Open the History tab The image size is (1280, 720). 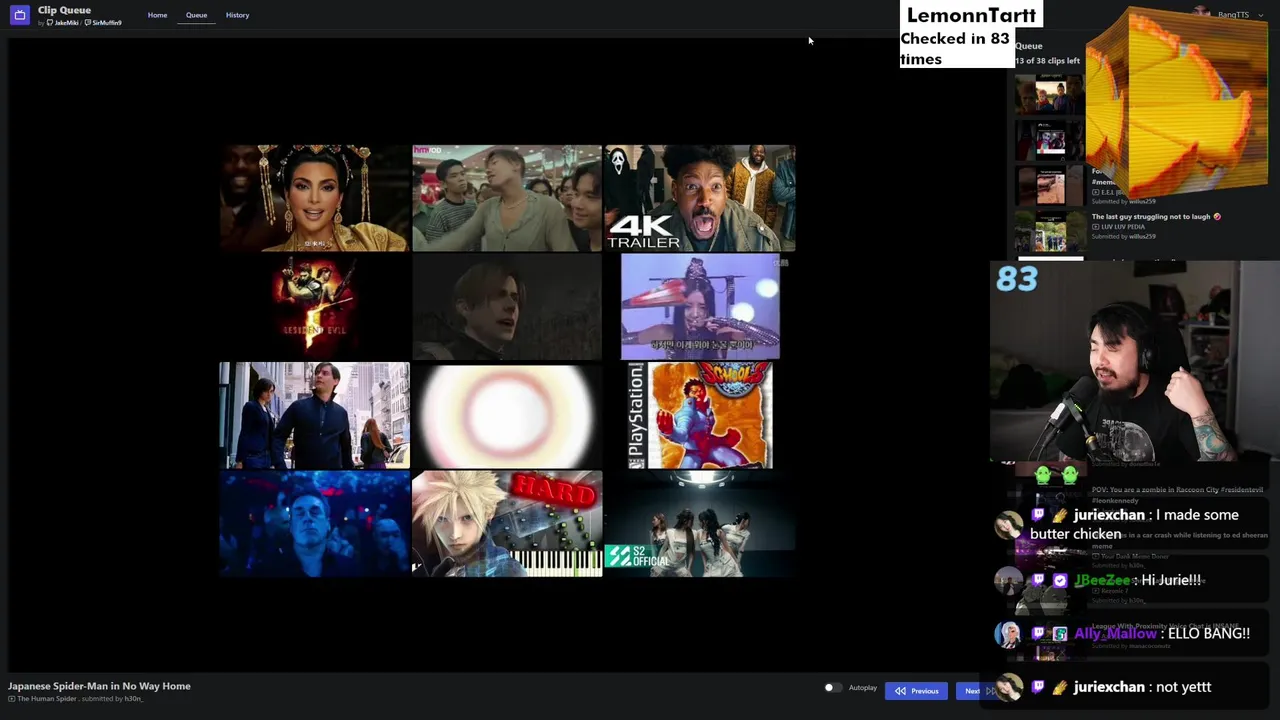point(237,15)
